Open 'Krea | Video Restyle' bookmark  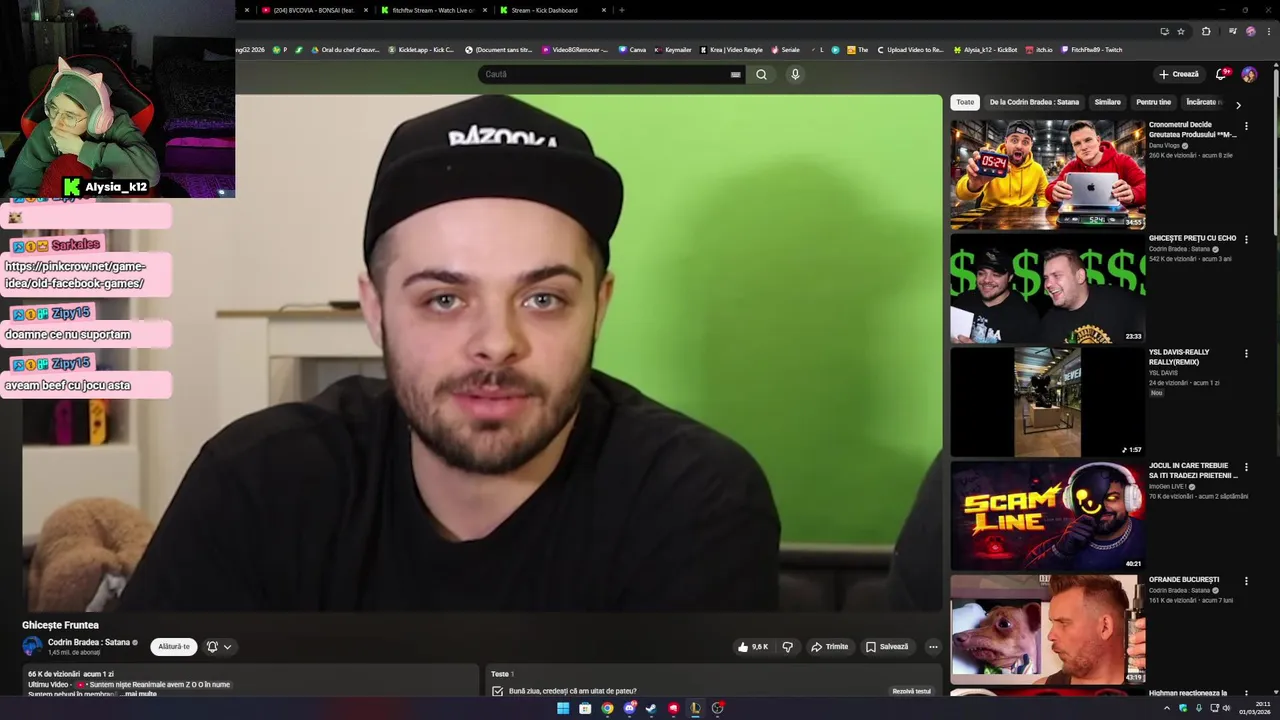click(731, 50)
